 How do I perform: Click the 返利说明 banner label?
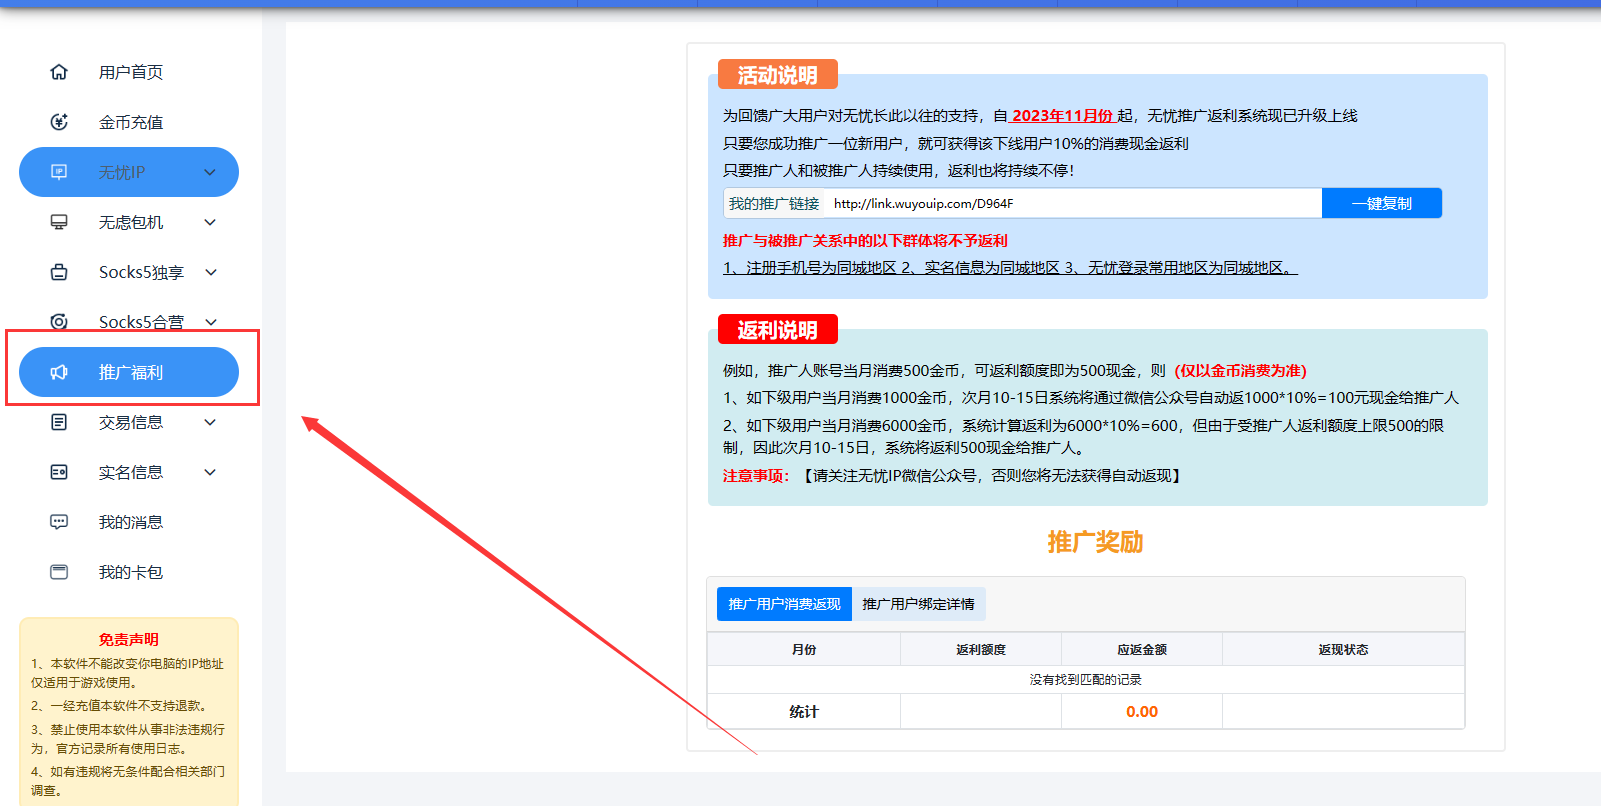[x=778, y=330]
